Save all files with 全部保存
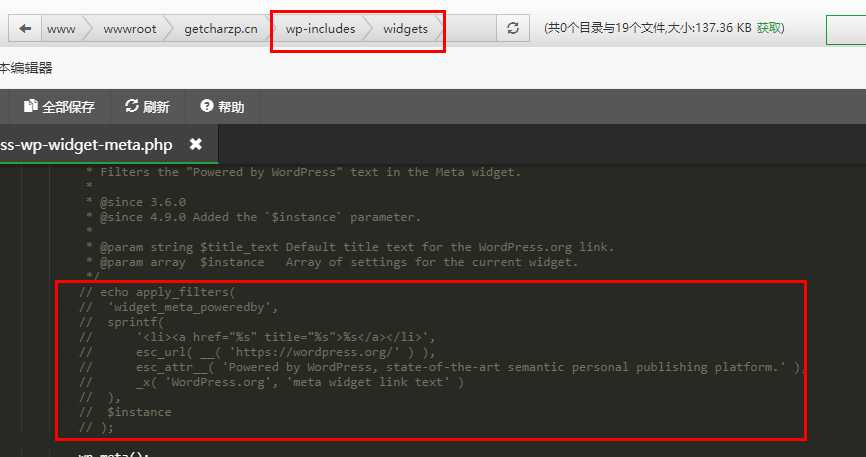 [x=59, y=107]
